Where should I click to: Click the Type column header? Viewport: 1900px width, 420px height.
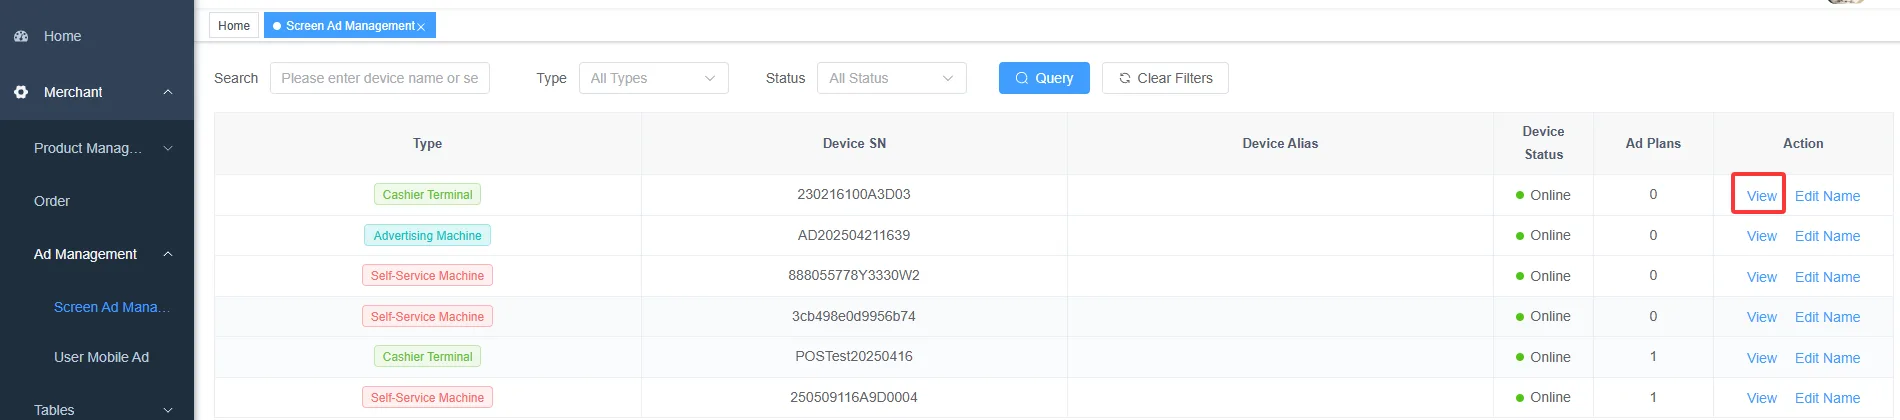[427, 143]
